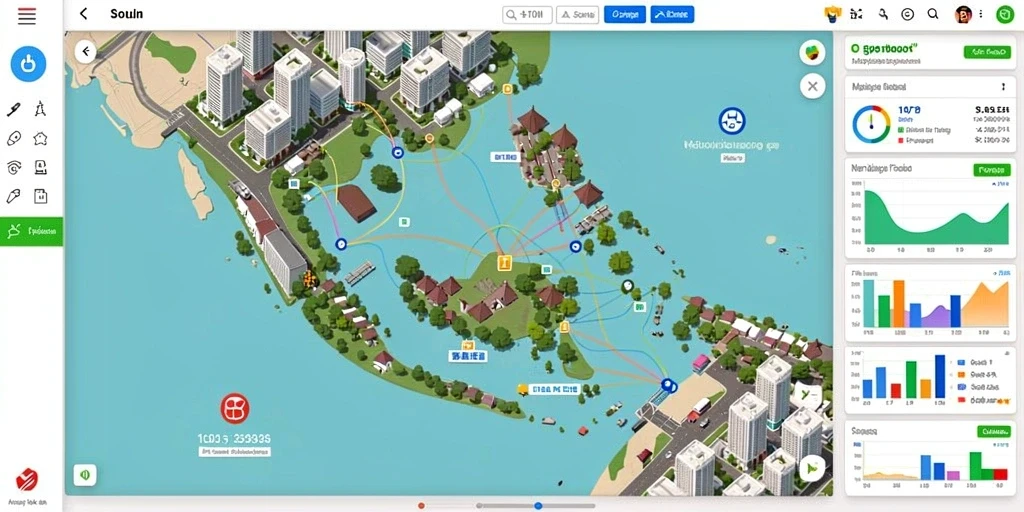The image size is (1024, 512).
Task: Select the highlighted green sidebar menu item
Action: (31, 231)
